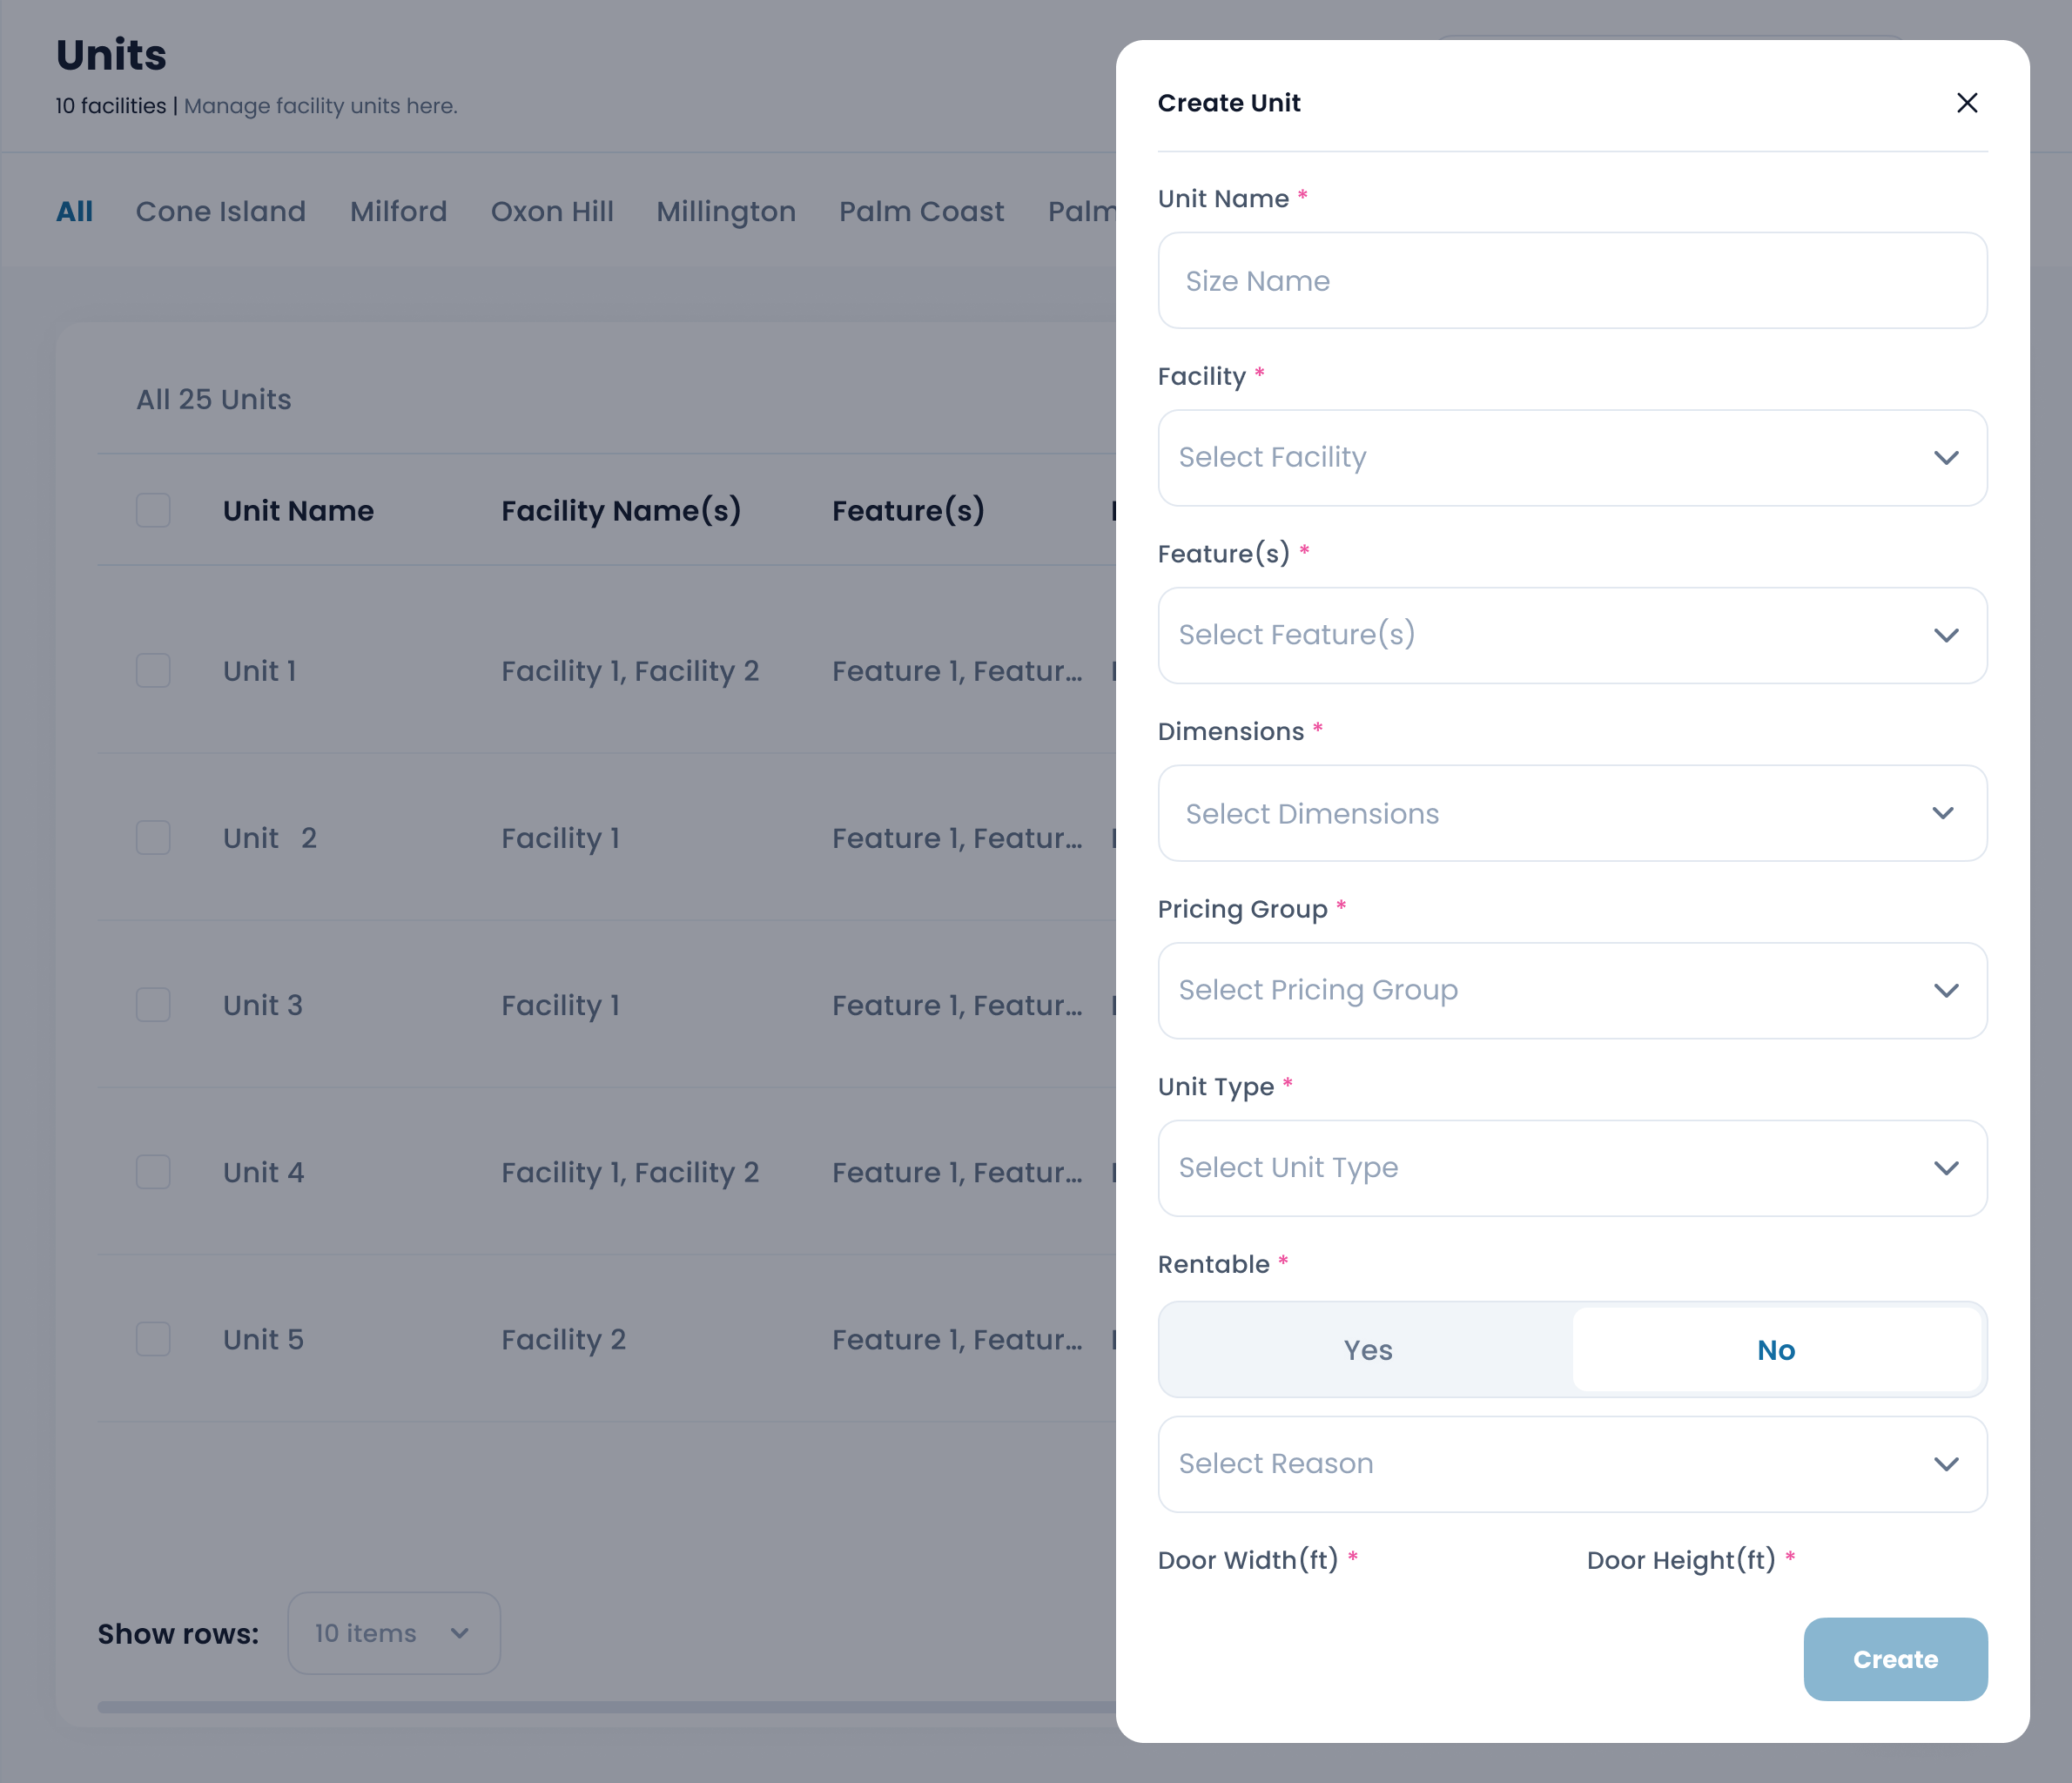Set Rentable to Yes
The image size is (2072, 1783).
click(1367, 1350)
